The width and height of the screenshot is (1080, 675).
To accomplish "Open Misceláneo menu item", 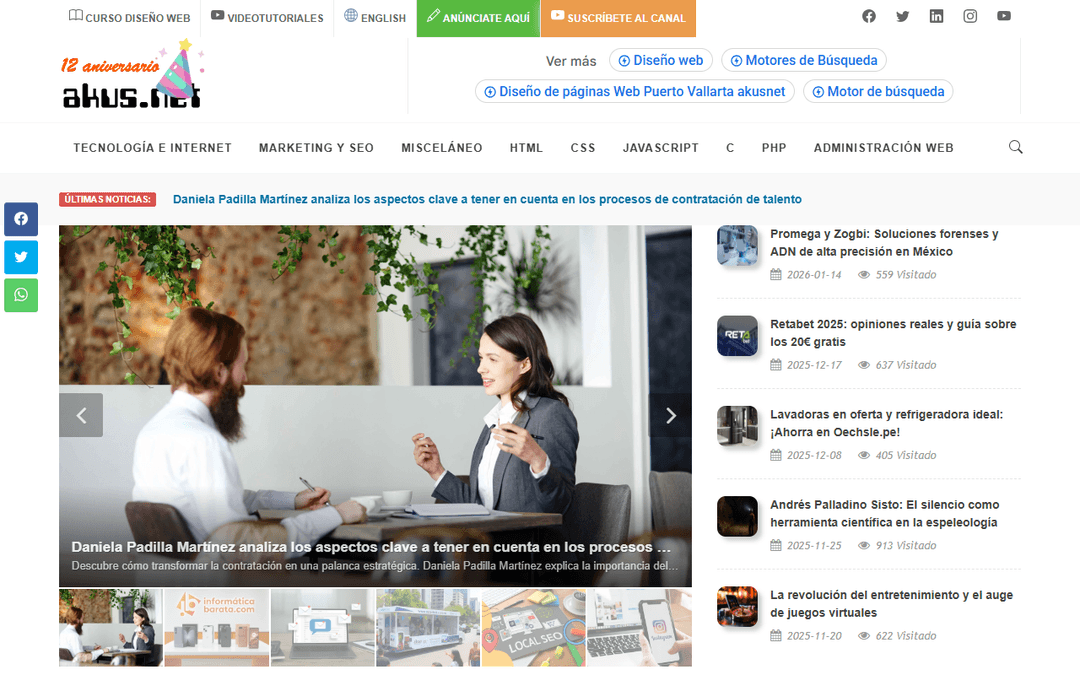I will pyautogui.click(x=442, y=148).
